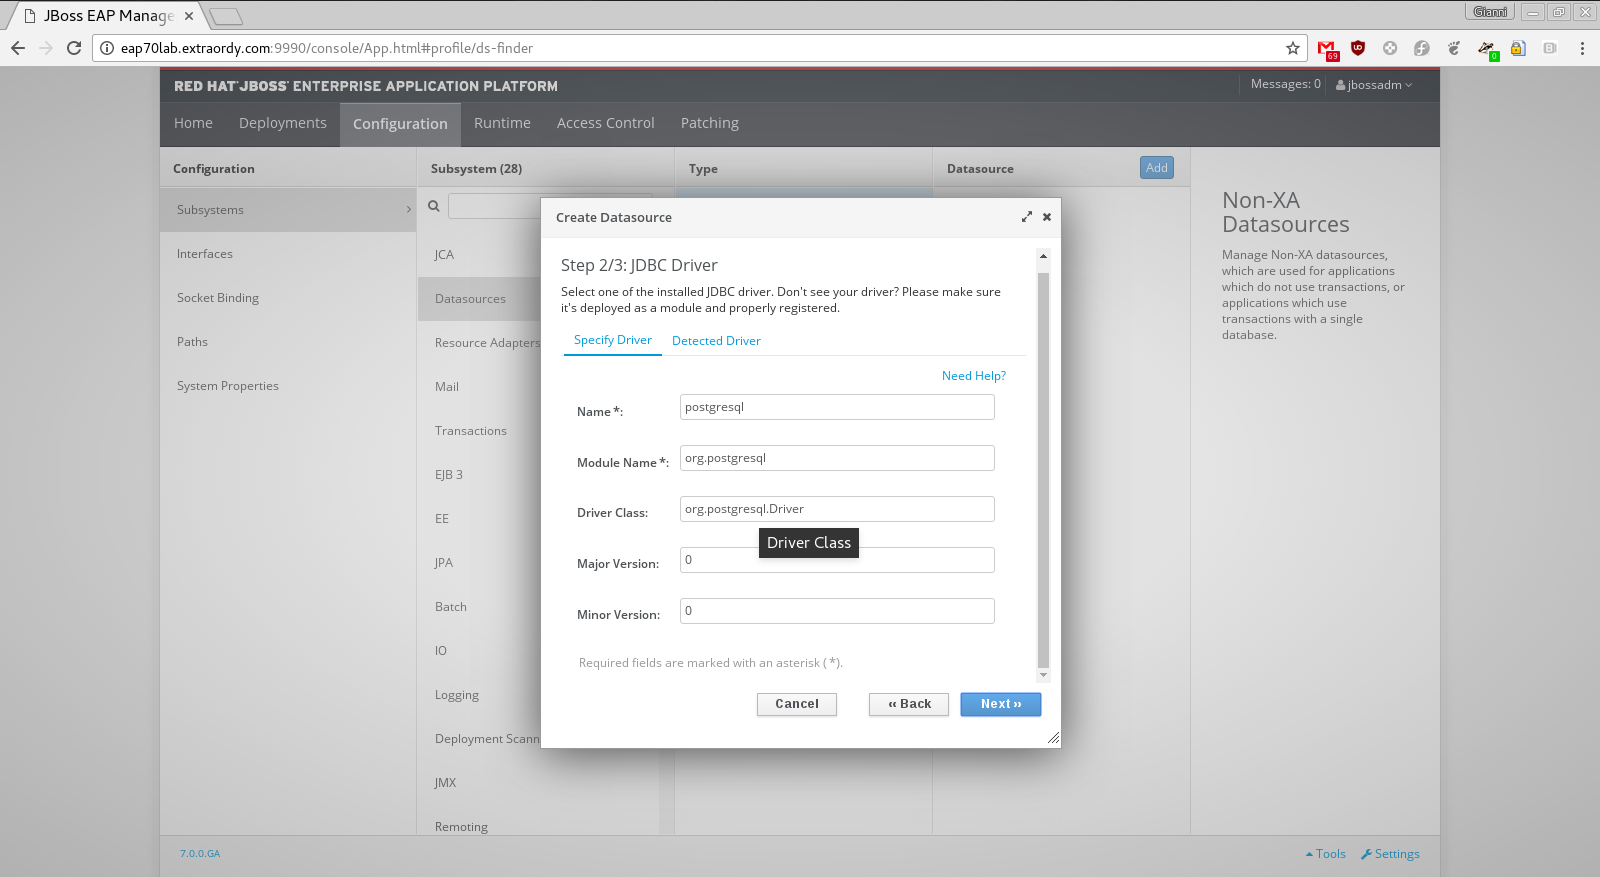The width and height of the screenshot is (1600, 877).
Task: Open the Gmail checker extension icon
Action: pos(1327,49)
